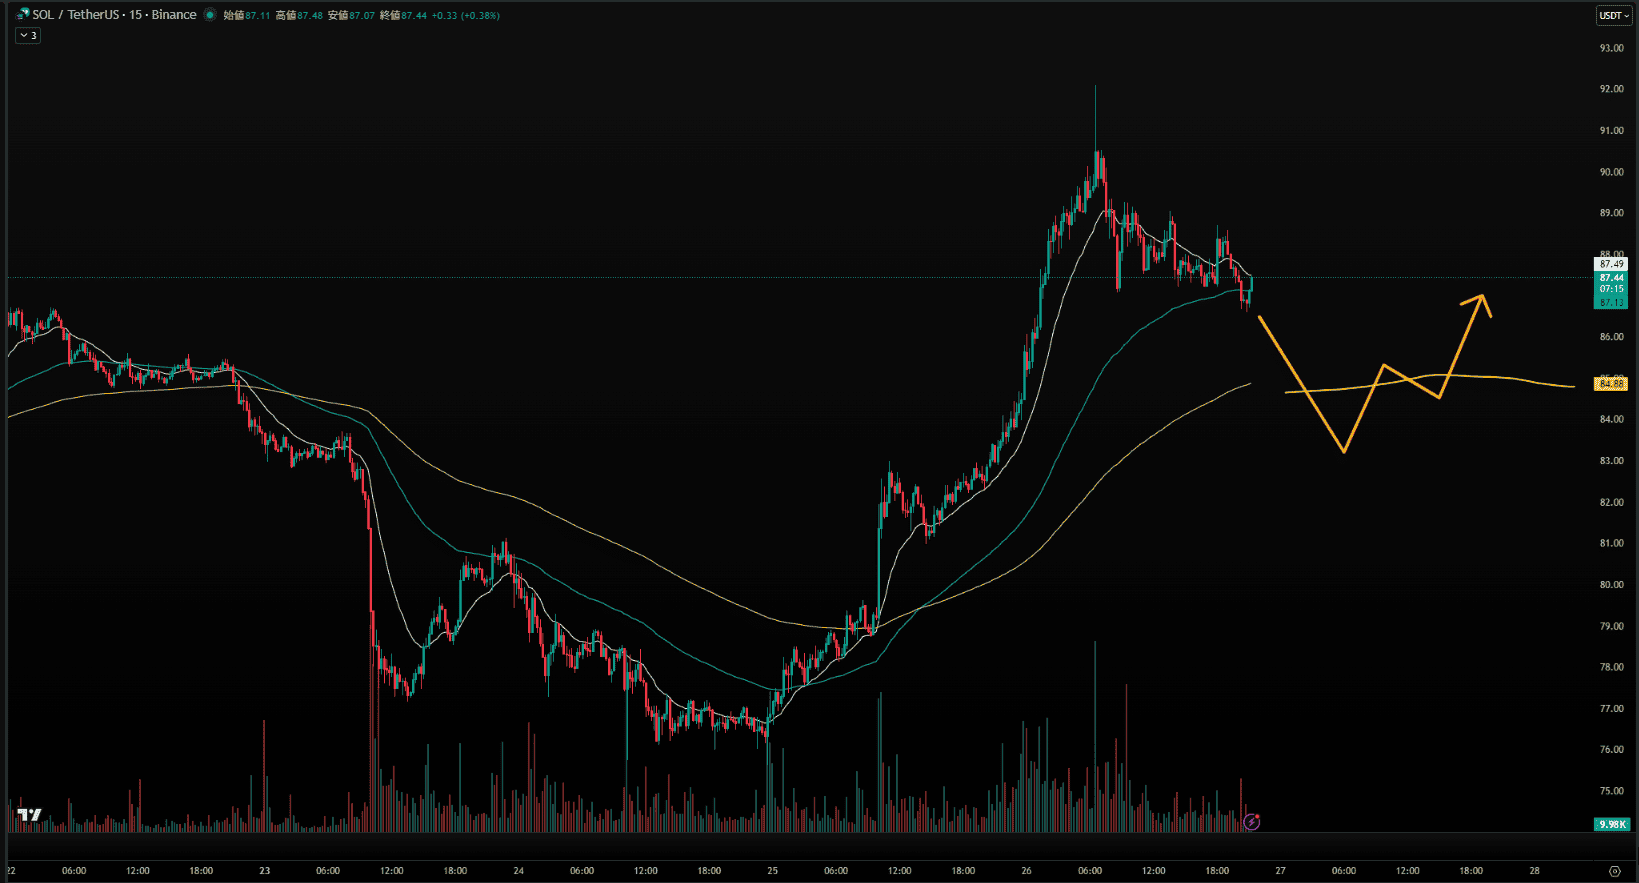Click date 27 on the time axis

(x=1280, y=871)
